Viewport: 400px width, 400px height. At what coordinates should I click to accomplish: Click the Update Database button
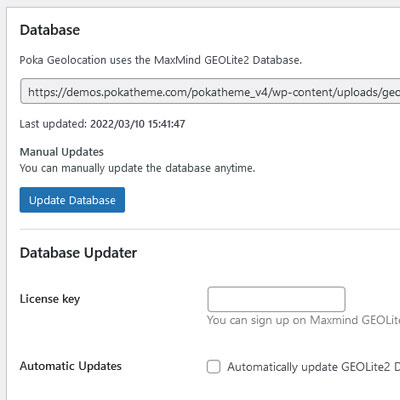click(72, 200)
